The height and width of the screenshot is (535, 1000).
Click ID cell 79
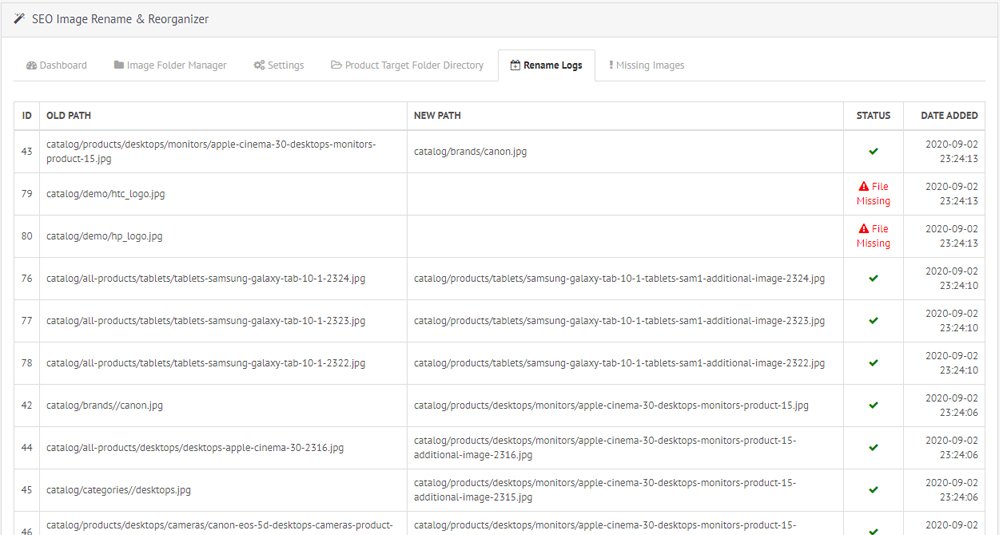[27, 194]
